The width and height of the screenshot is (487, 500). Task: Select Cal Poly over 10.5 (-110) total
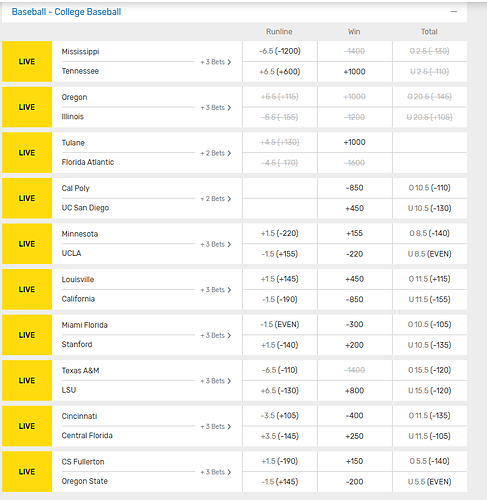tap(430, 188)
